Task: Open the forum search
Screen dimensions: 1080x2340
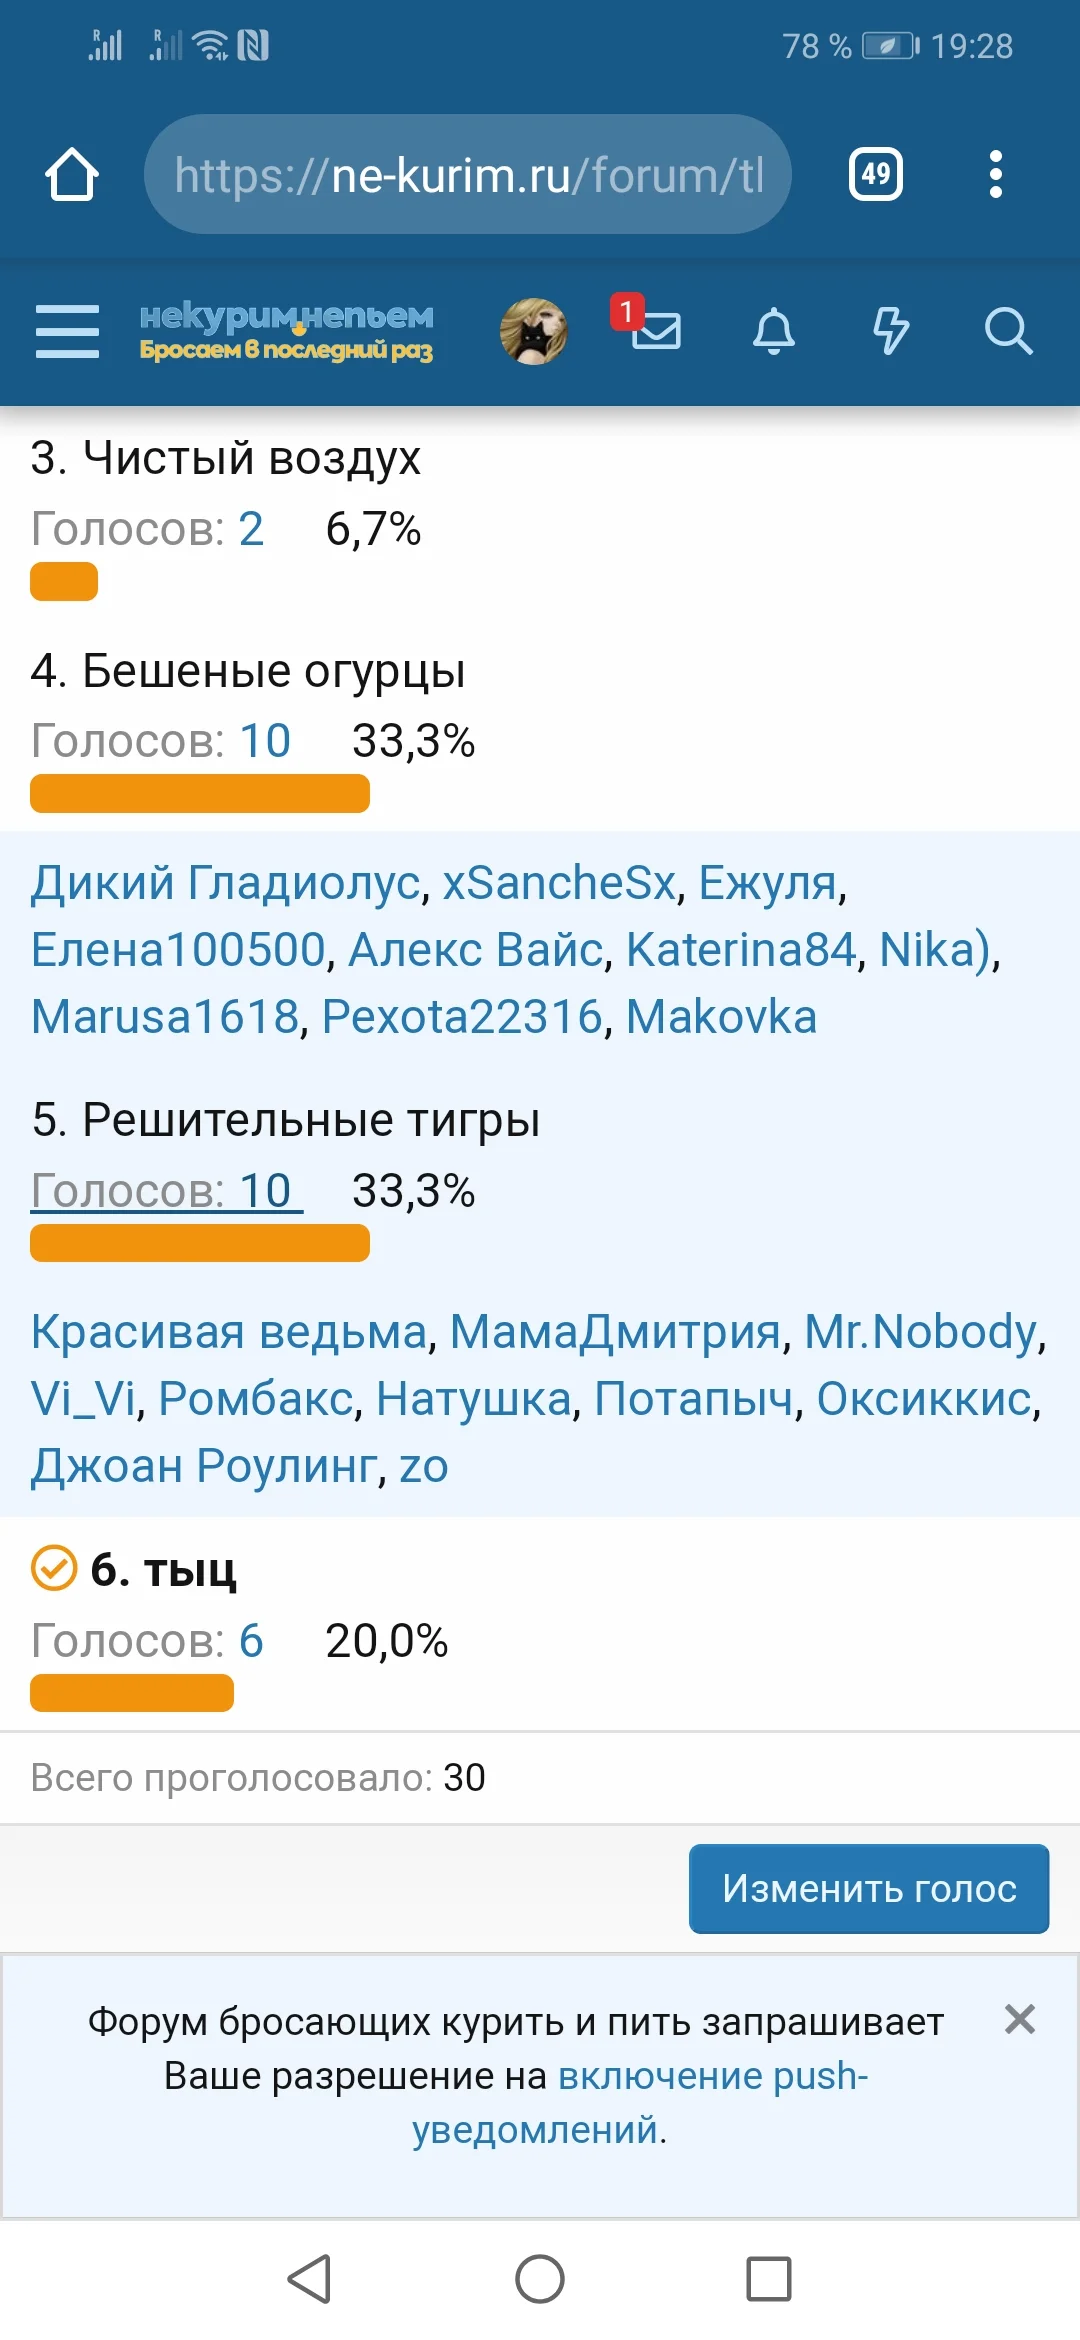Action: (x=1010, y=332)
